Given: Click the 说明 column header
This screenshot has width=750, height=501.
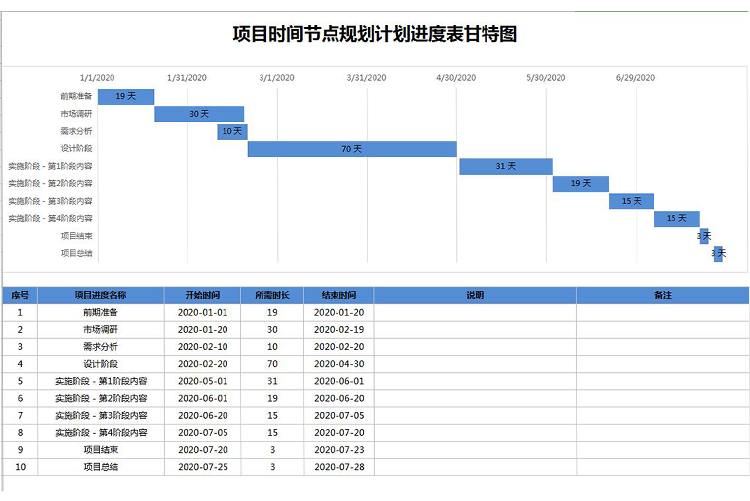Looking at the screenshot, I should [x=475, y=295].
